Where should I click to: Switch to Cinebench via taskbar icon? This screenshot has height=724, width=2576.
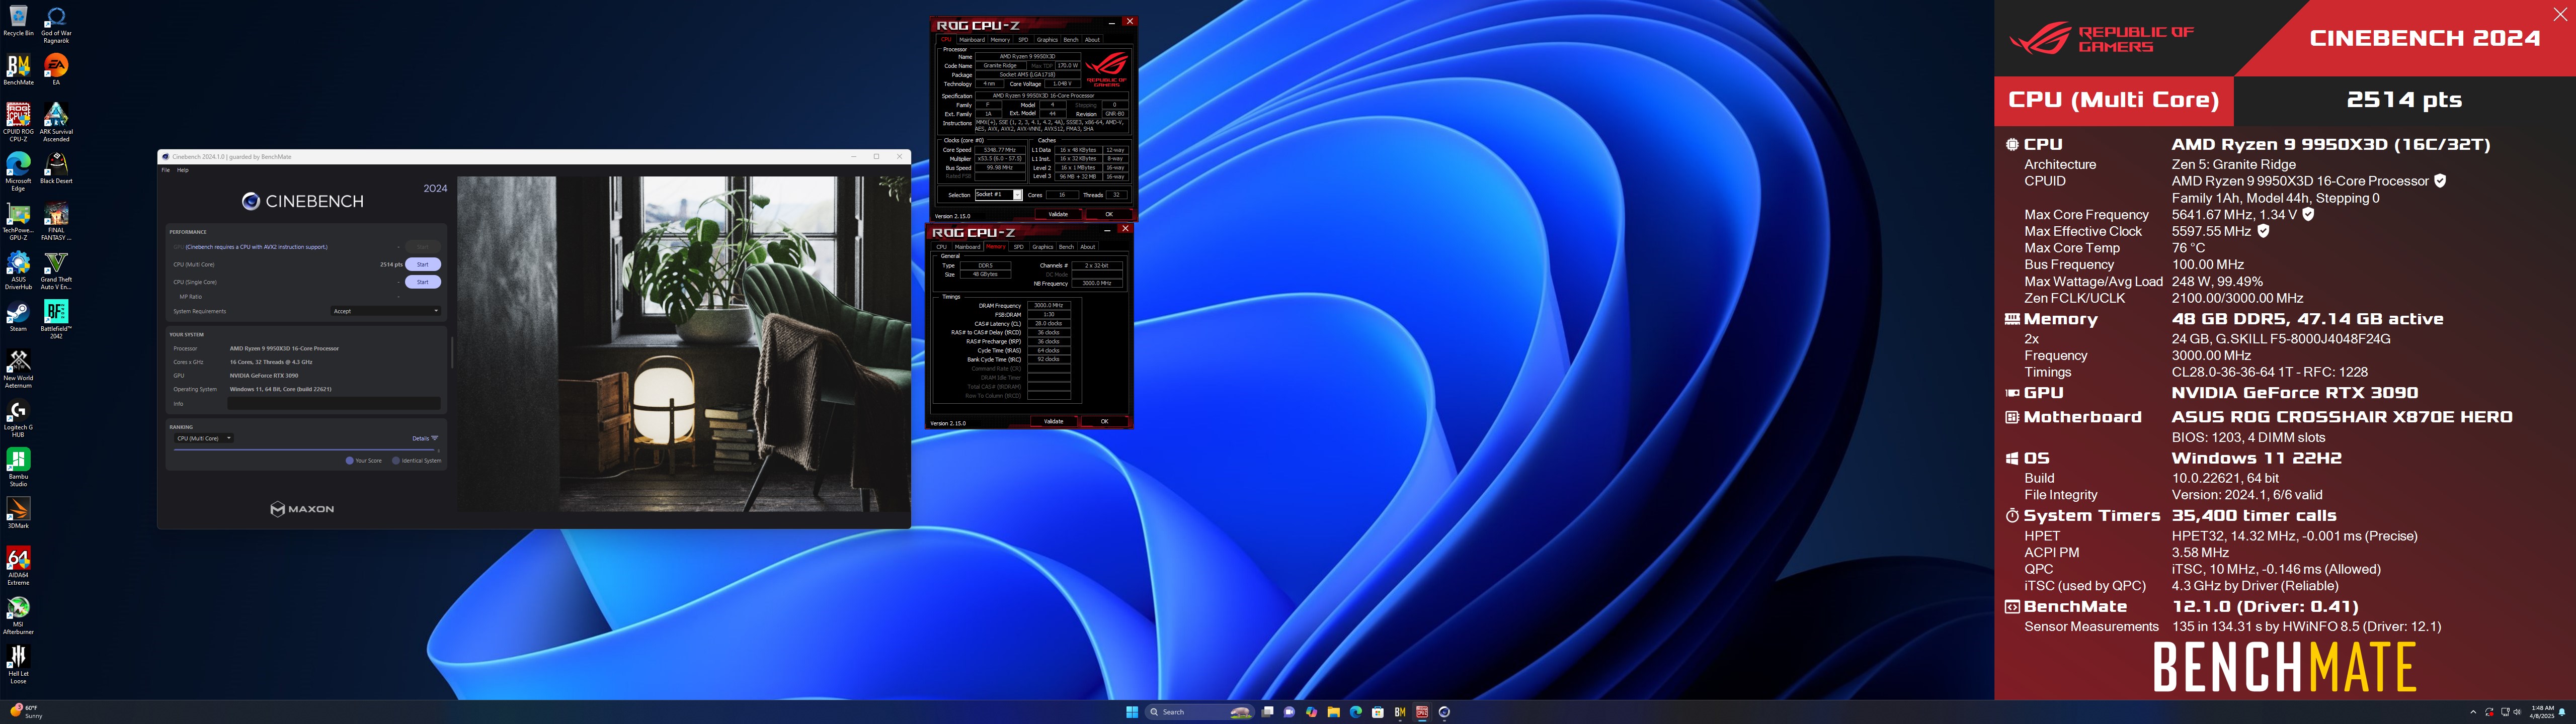pos(1444,712)
